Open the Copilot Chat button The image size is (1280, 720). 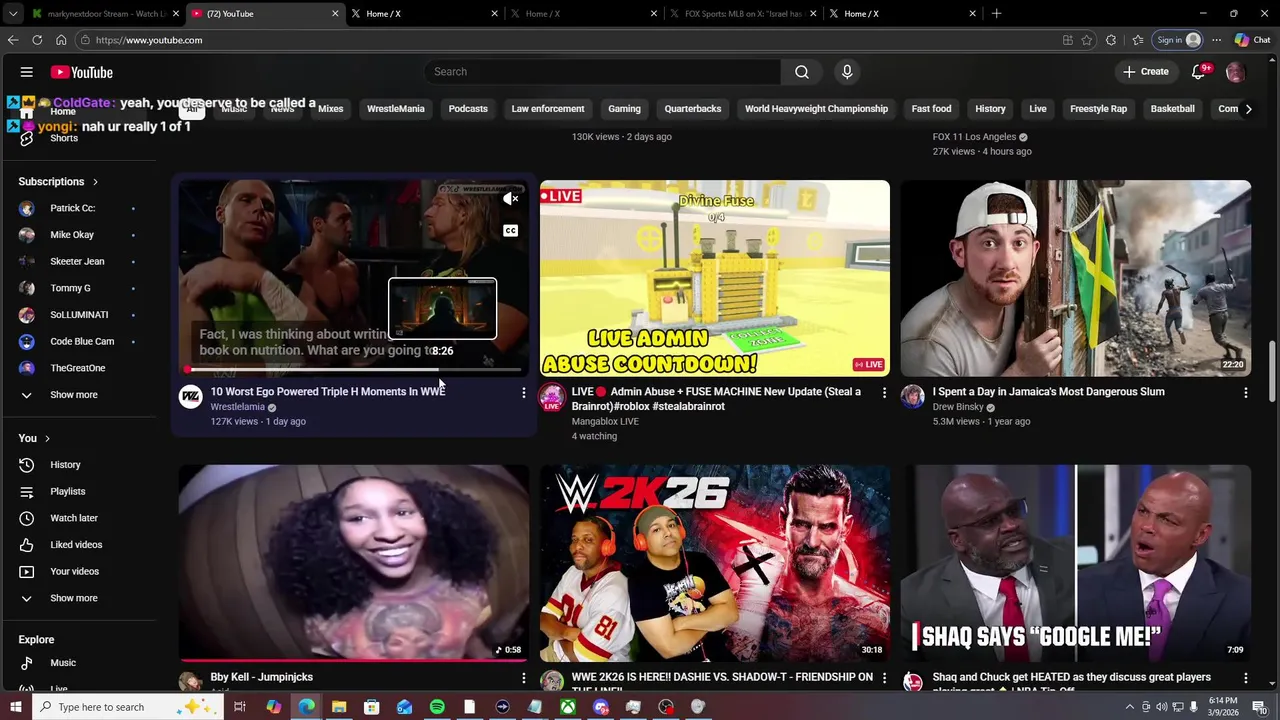(x=1253, y=40)
